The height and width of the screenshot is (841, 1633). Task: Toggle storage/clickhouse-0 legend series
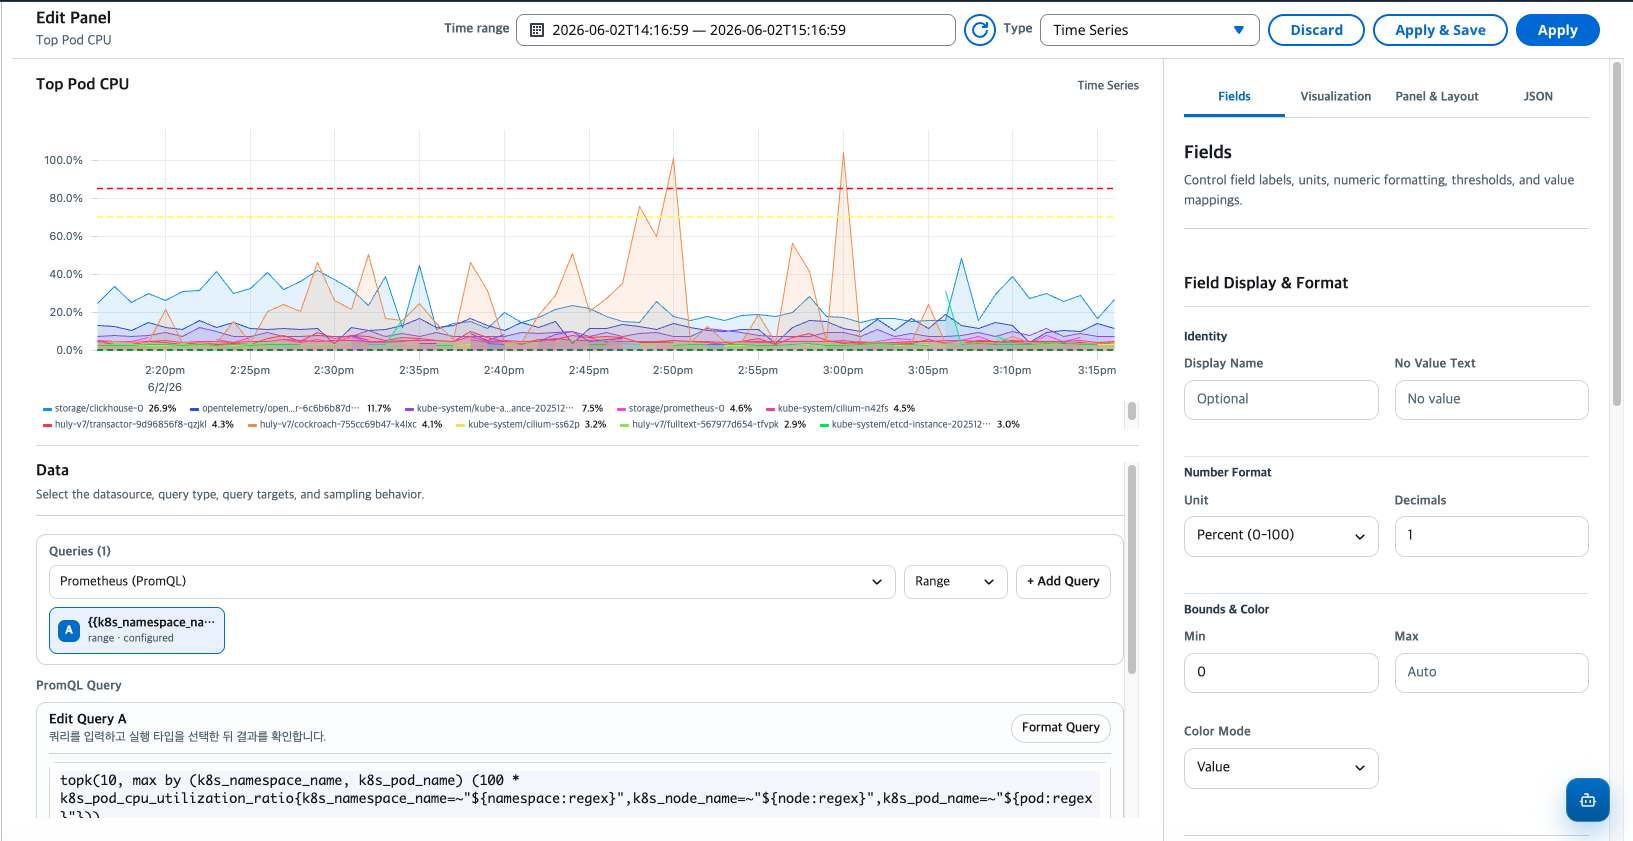pos(110,408)
